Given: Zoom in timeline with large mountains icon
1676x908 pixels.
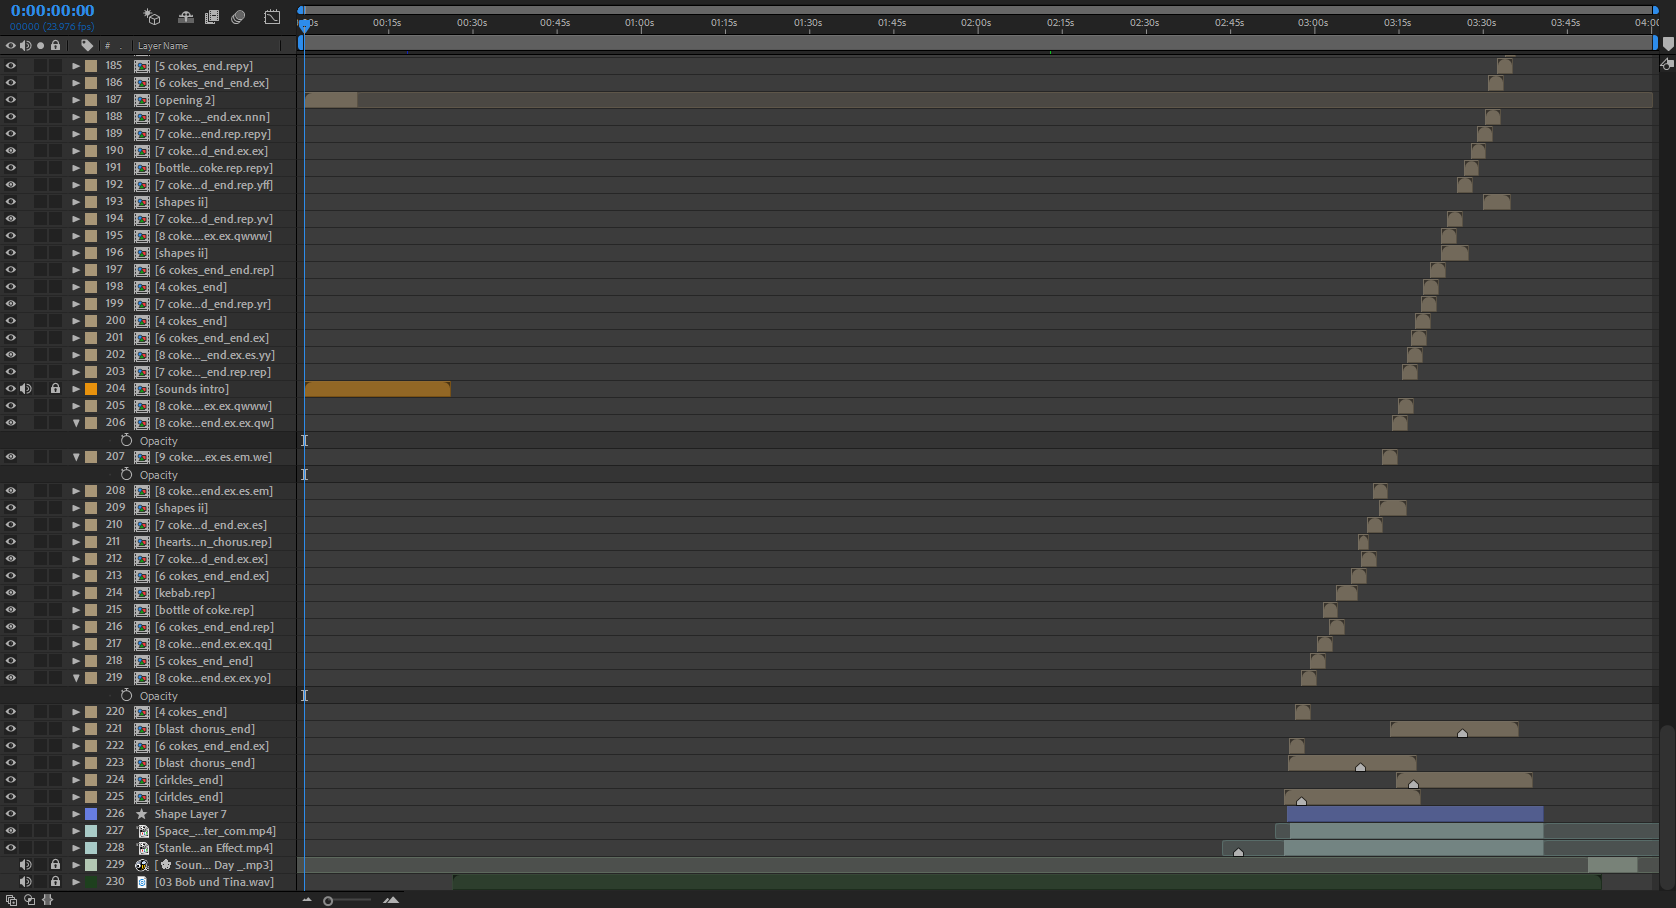Looking at the screenshot, I should click(x=391, y=900).
